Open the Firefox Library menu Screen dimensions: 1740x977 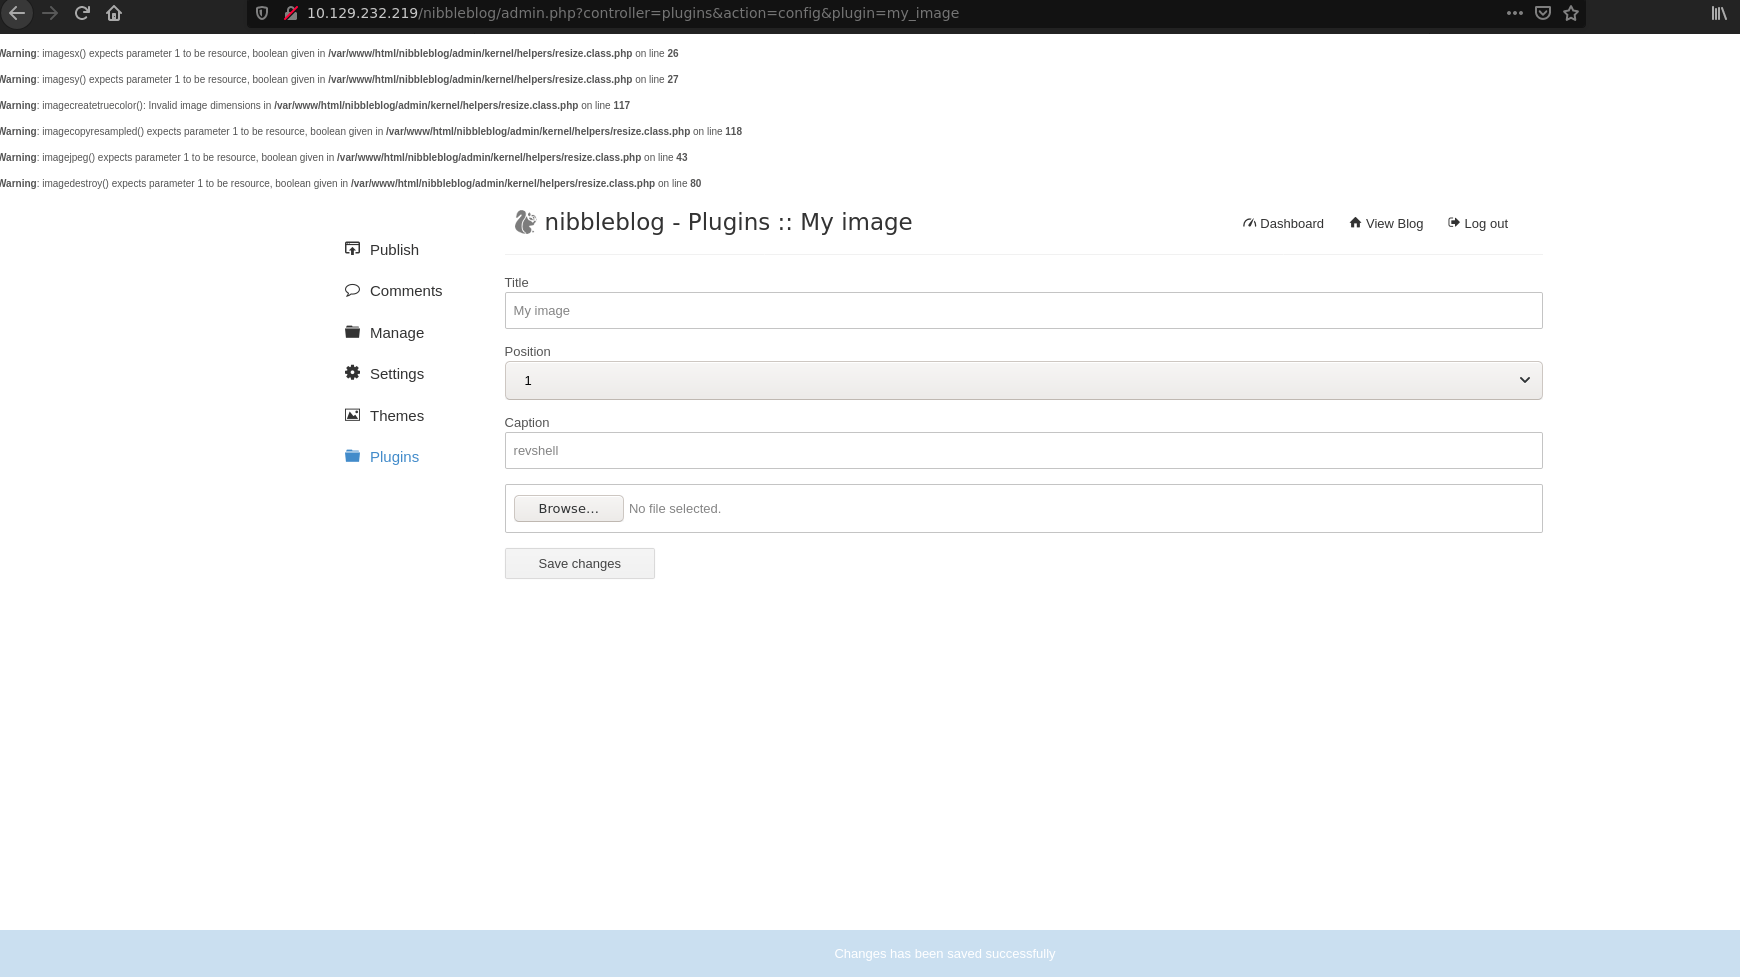point(1718,13)
